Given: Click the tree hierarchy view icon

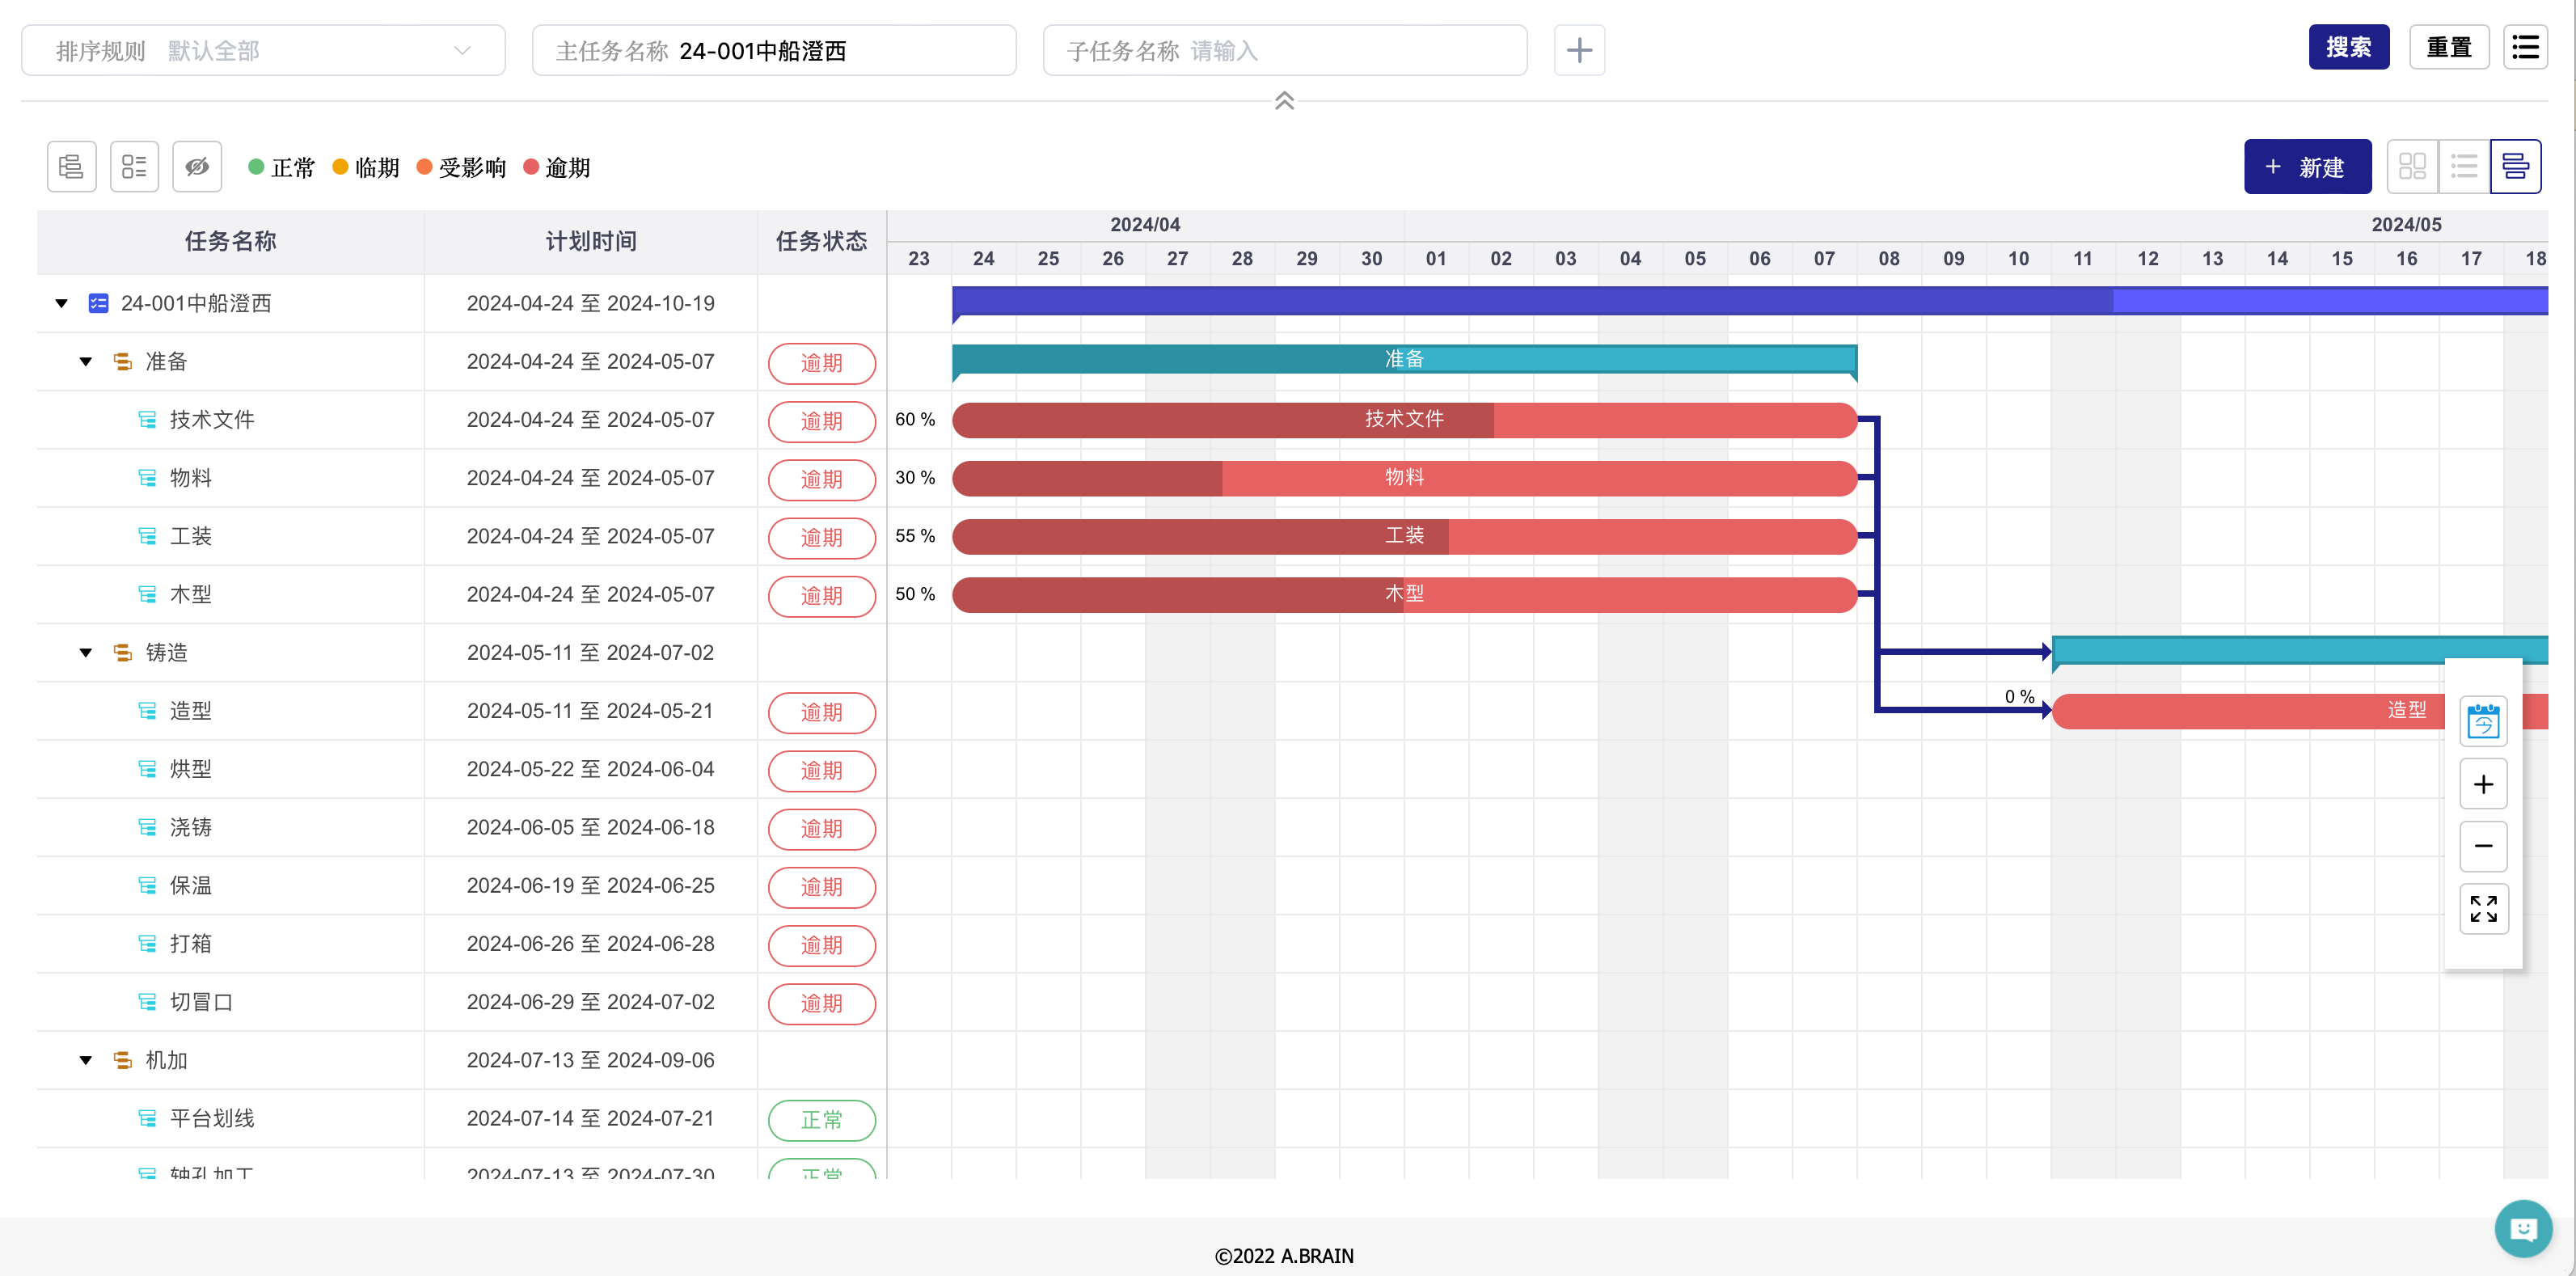Looking at the screenshot, I should [x=71, y=166].
